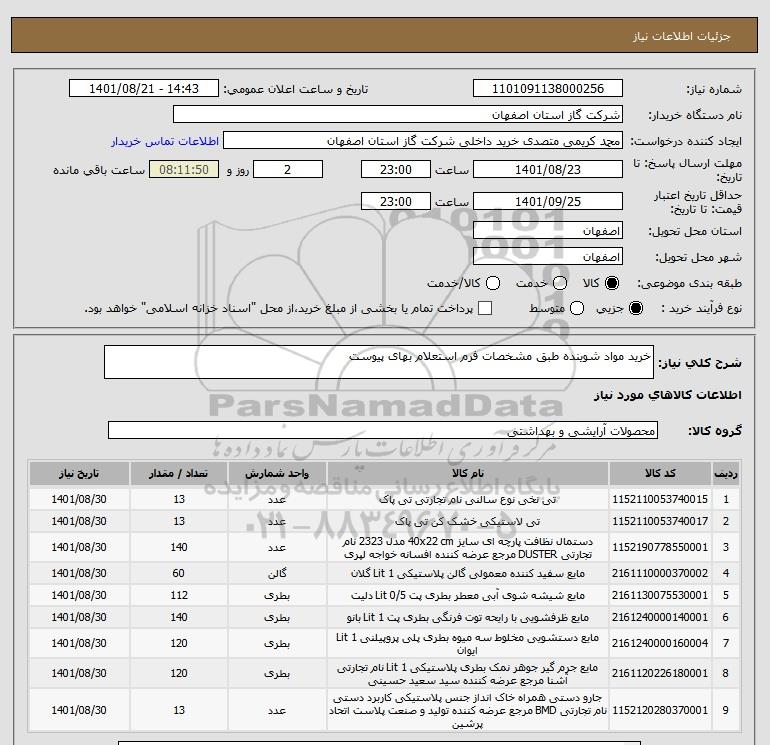The height and width of the screenshot is (745, 770).
Task: Tick the Islamic treasury bonds payment checkbox
Action: (485, 308)
